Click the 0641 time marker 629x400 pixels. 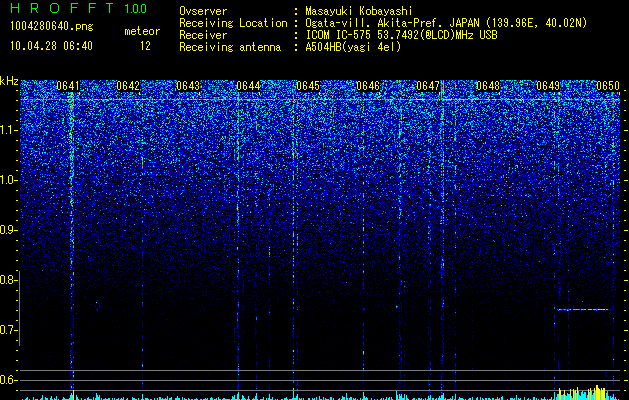pyautogui.click(x=68, y=86)
